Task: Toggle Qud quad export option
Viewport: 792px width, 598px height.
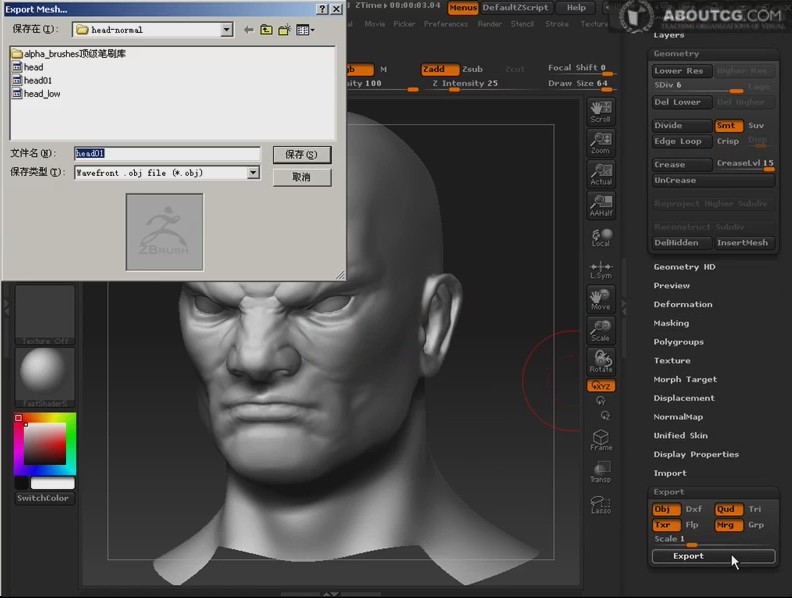Action: (x=728, y=509)
